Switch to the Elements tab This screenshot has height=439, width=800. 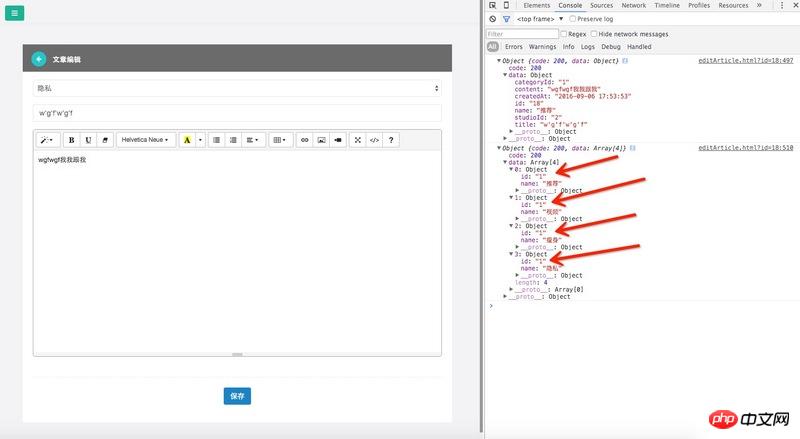pyautogui.click(x=537, y=5)
